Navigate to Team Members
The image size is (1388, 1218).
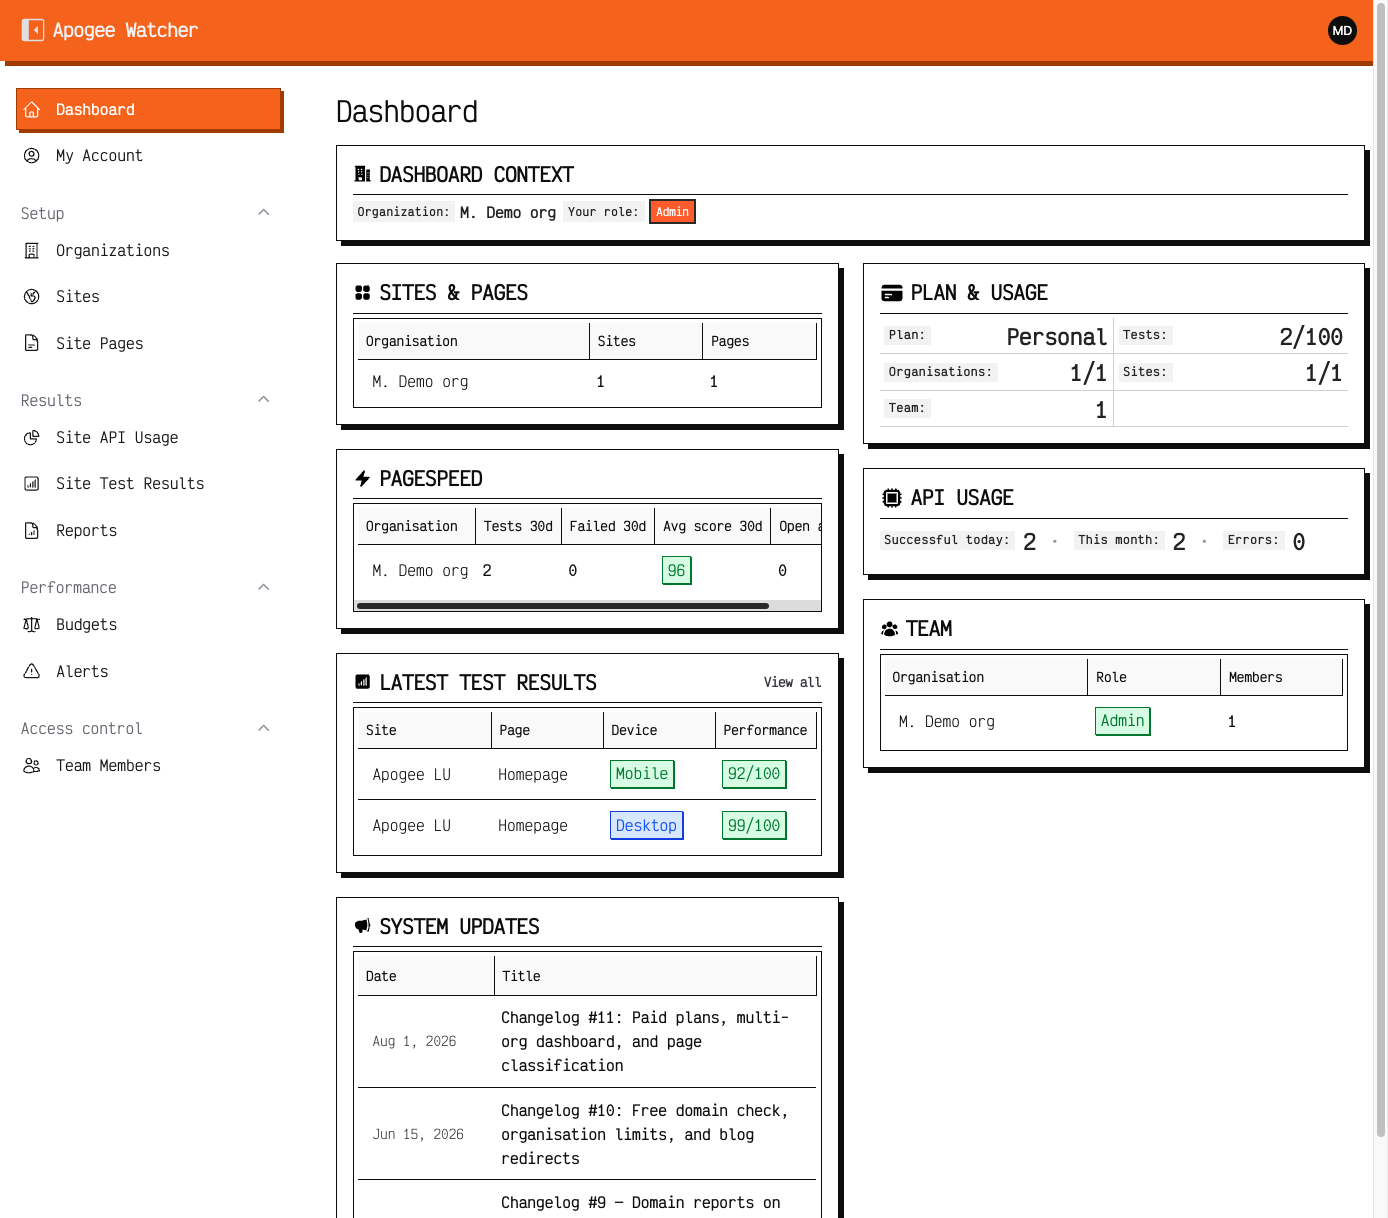pos(149,766)
